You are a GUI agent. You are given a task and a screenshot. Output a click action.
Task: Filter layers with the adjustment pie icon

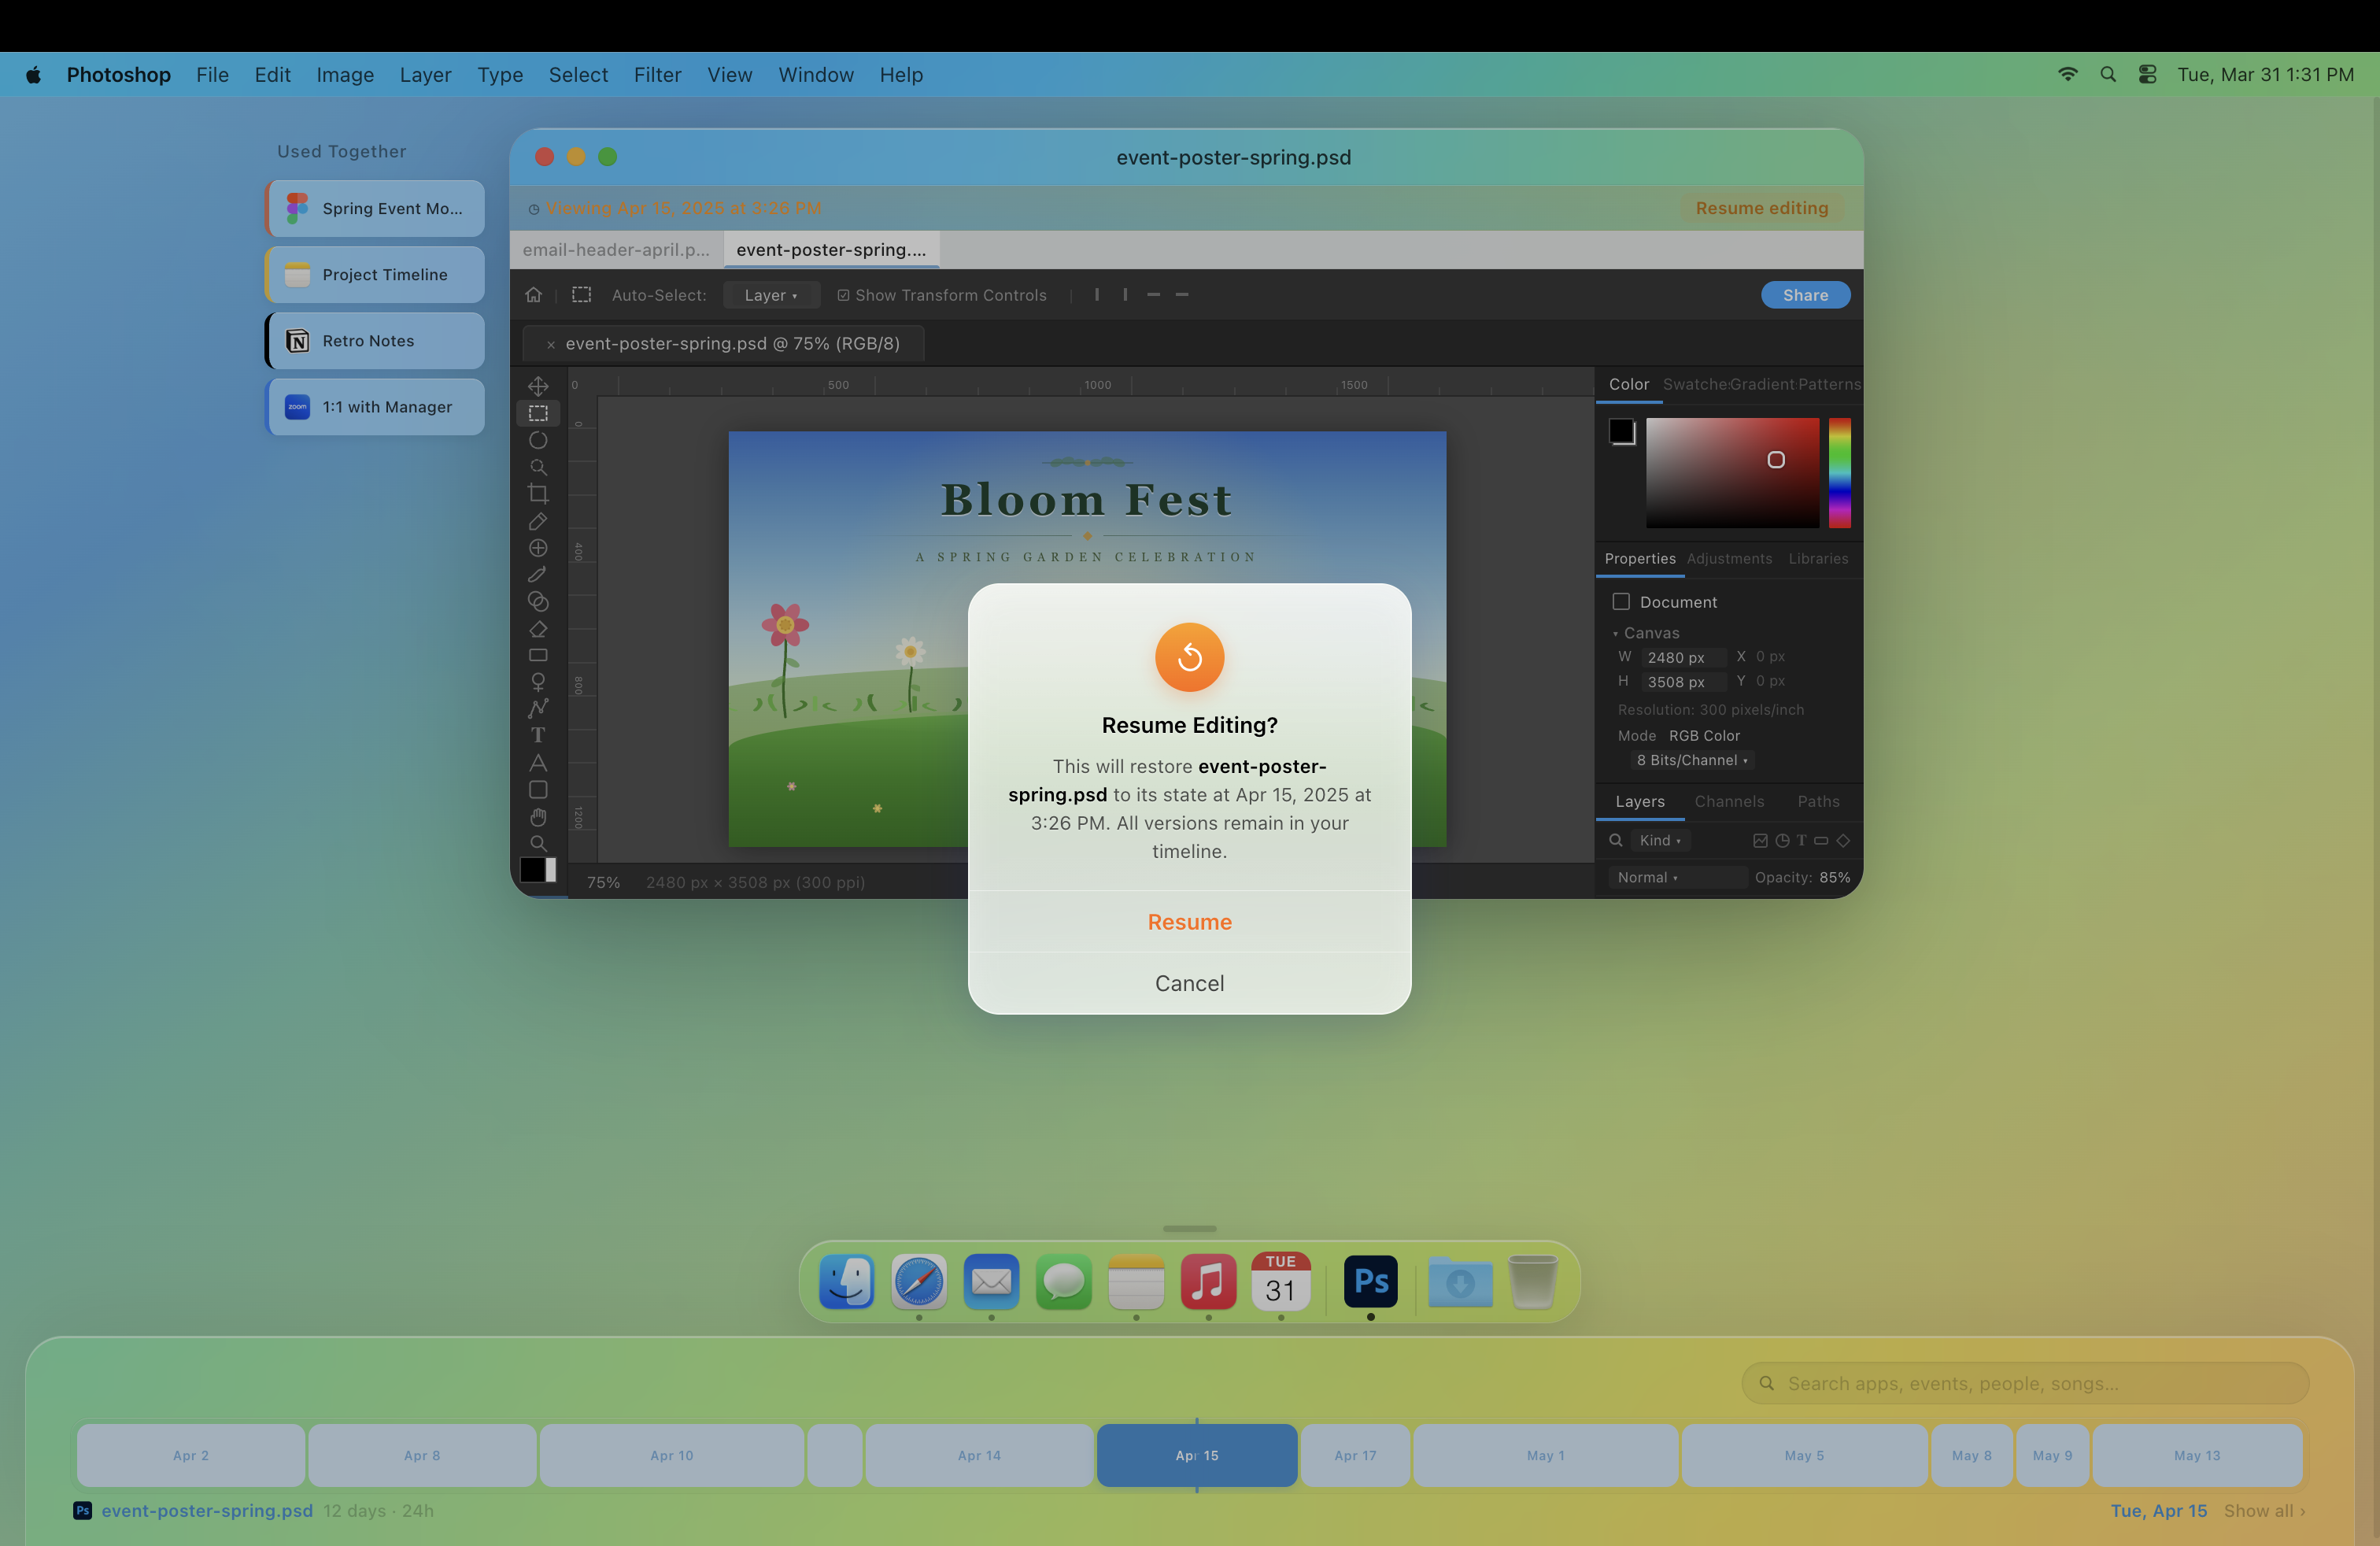pos(1781,840)
